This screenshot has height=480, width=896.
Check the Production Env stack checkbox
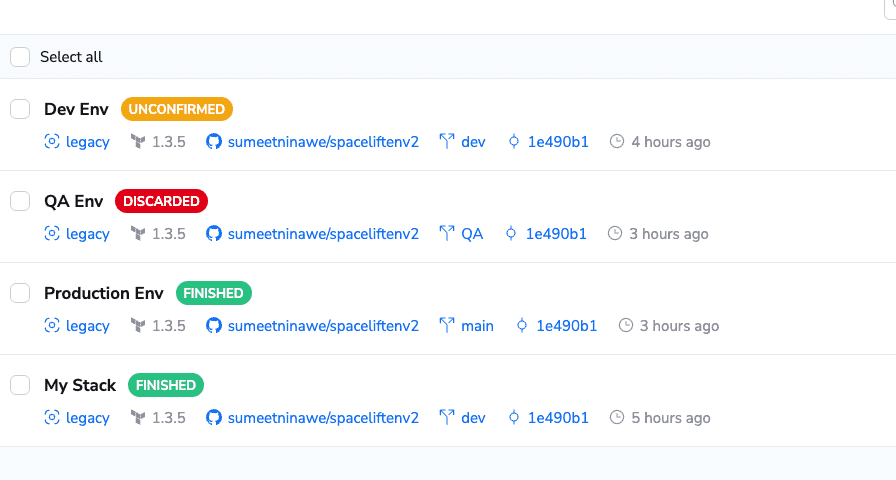(x=20, y=293)
